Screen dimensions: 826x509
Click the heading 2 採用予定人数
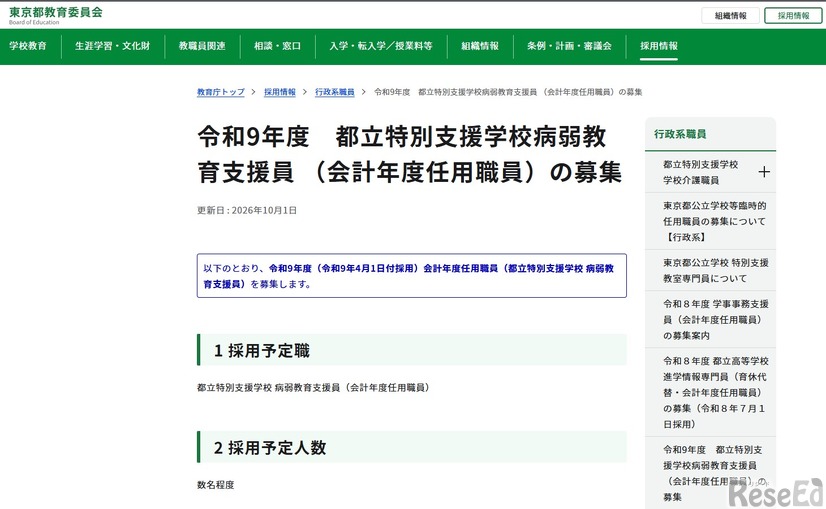tap(270, 447)
